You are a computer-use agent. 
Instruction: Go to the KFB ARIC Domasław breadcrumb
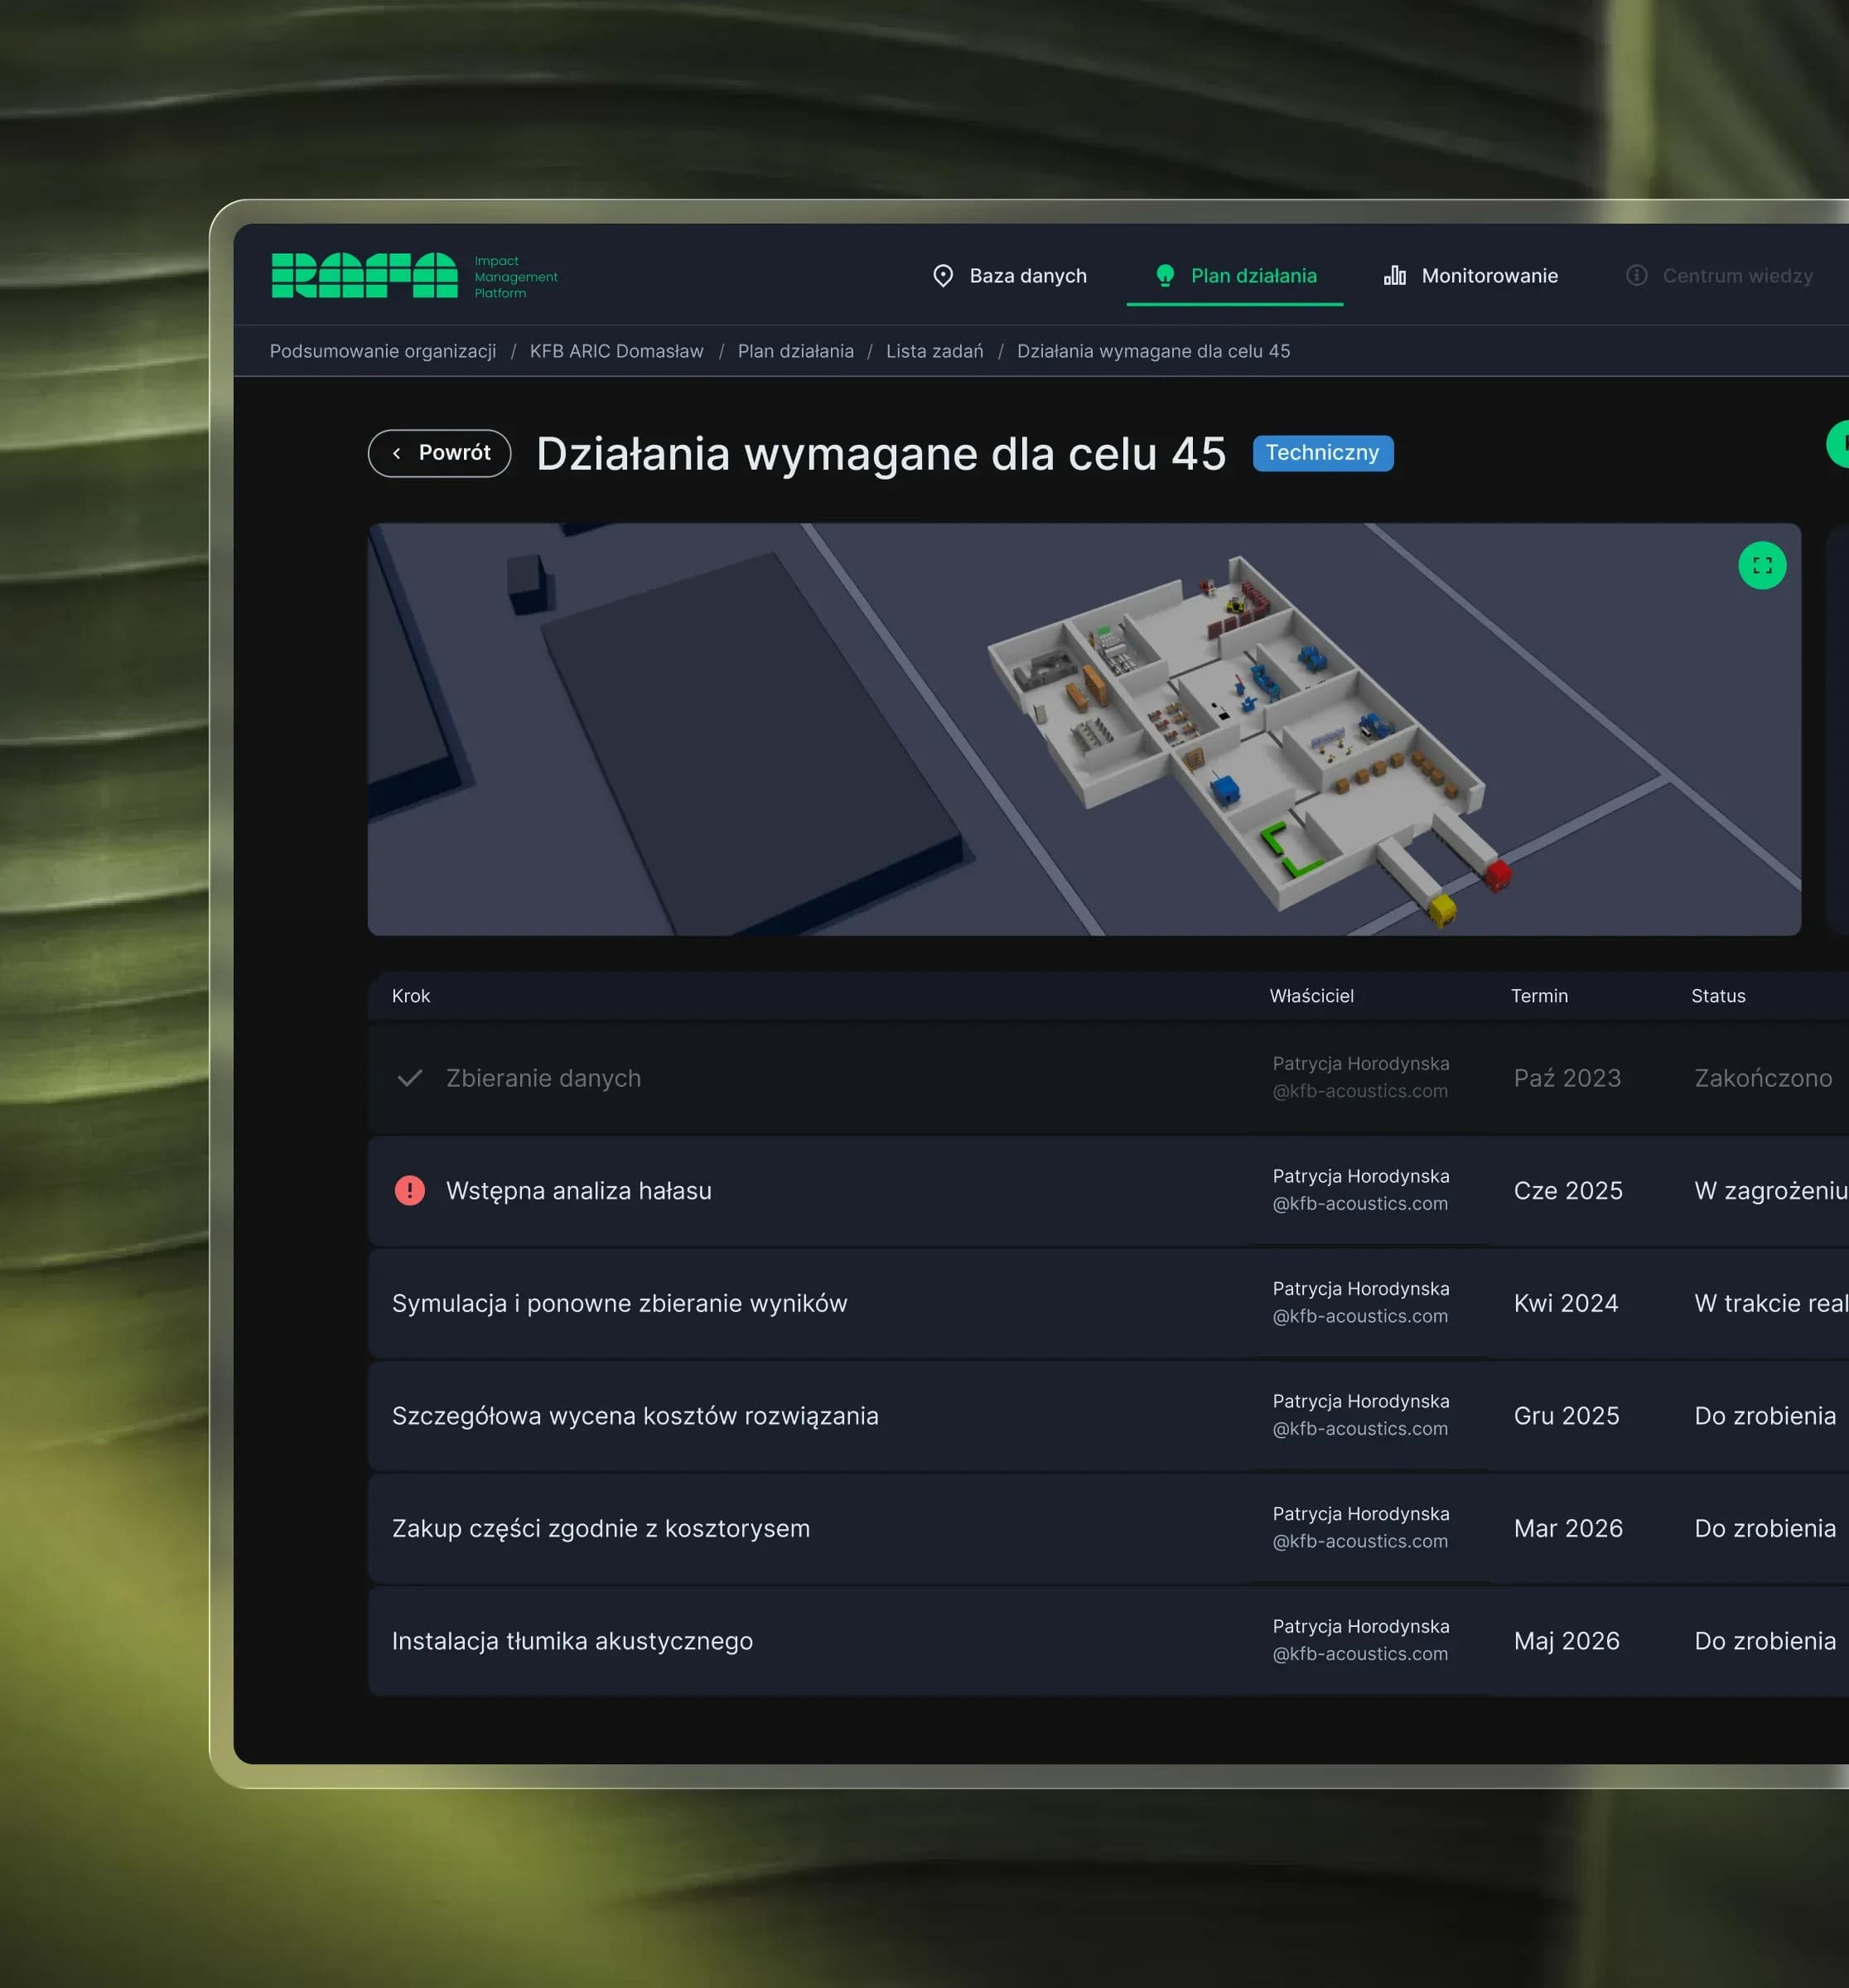pos(616,351)
